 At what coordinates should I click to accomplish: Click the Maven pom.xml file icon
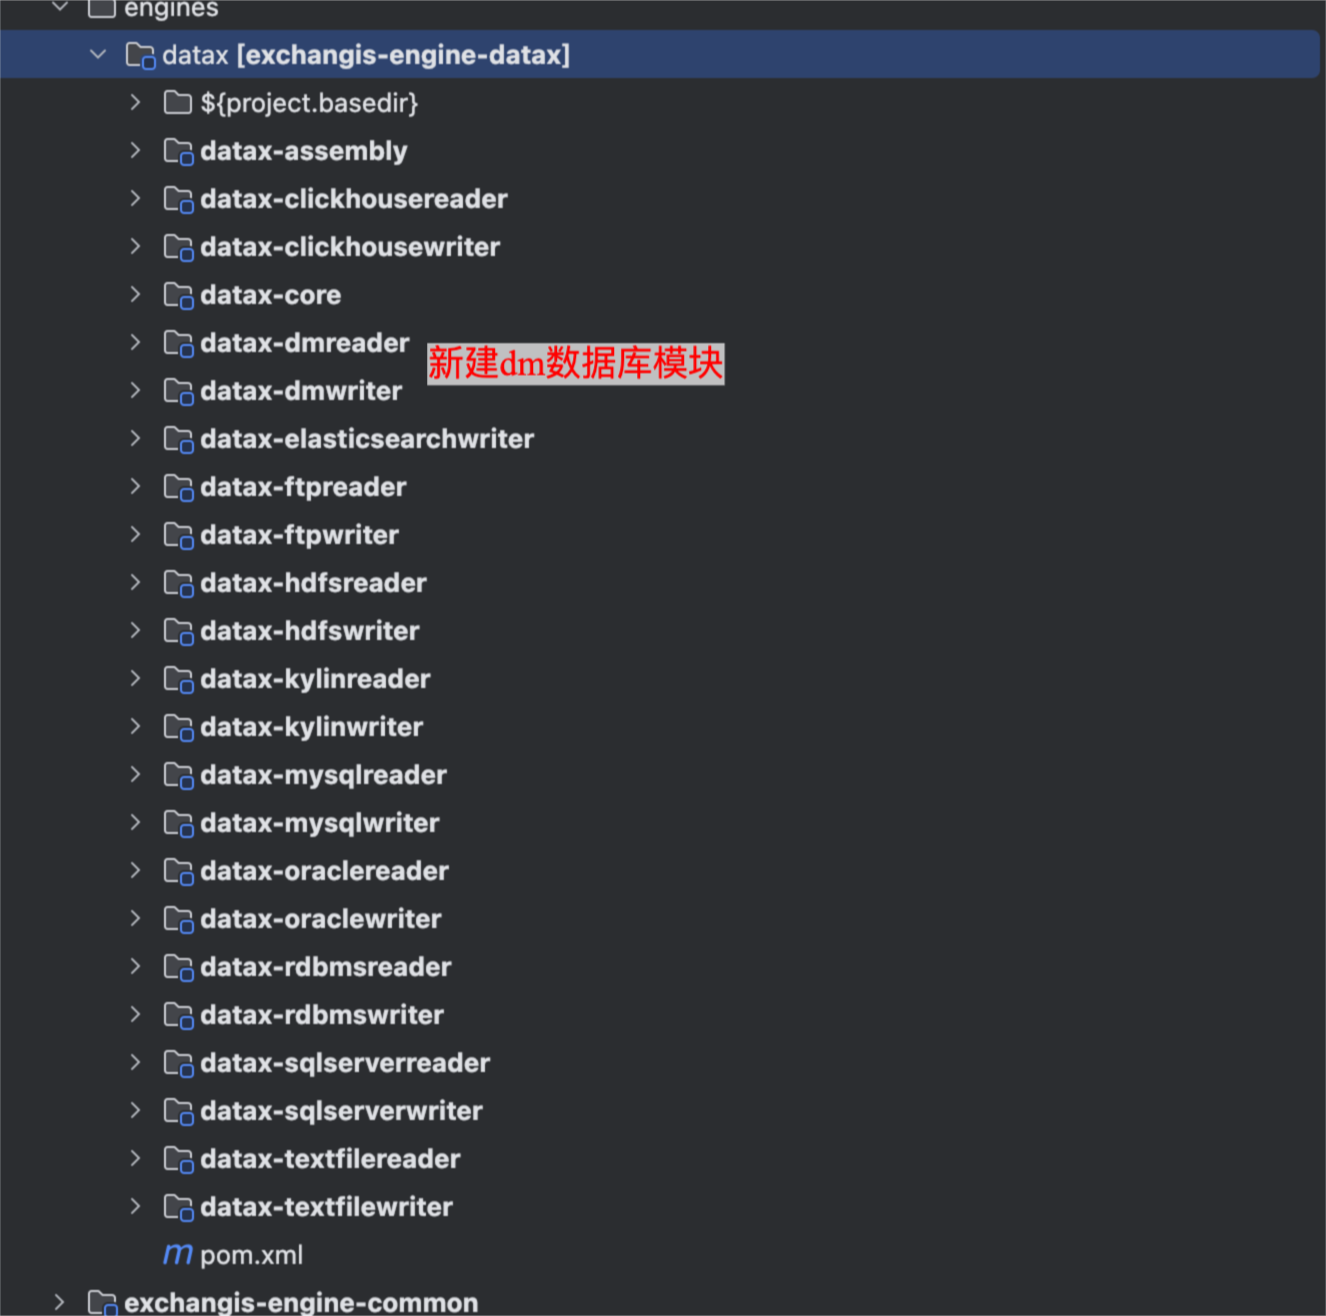[x=178, y=1254]
